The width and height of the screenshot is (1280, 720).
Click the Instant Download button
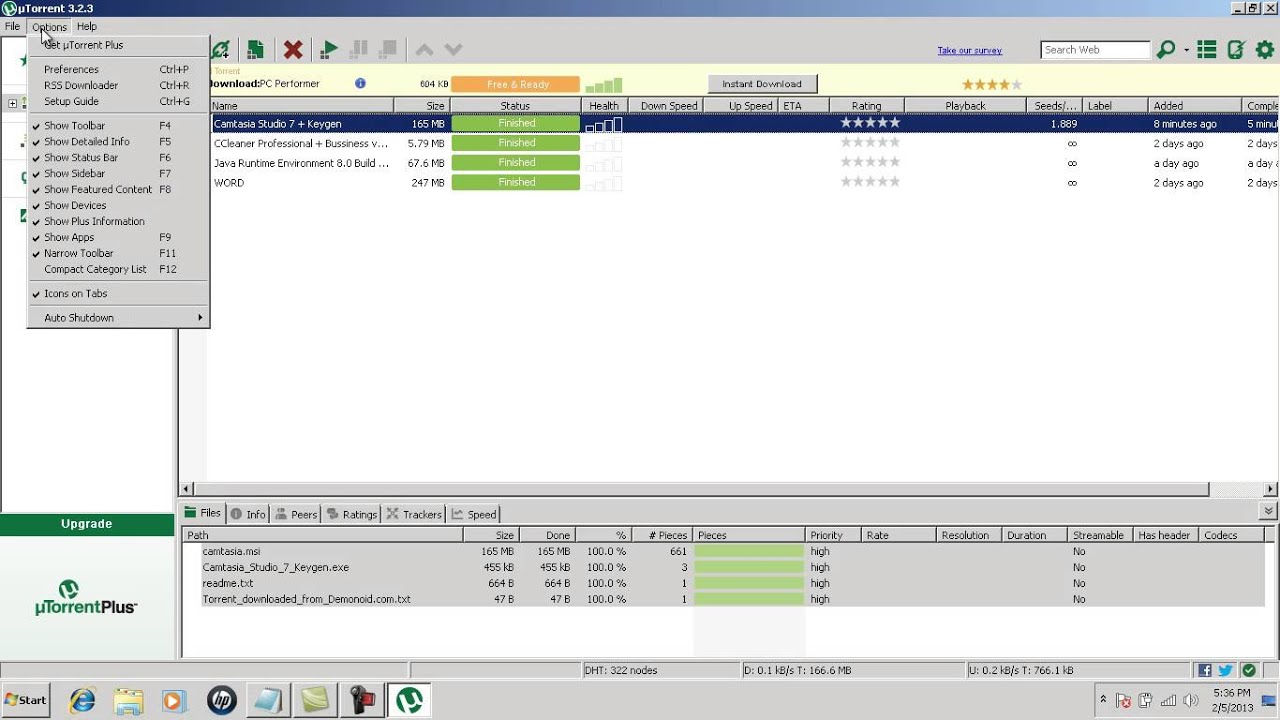(x=762, y=84)
